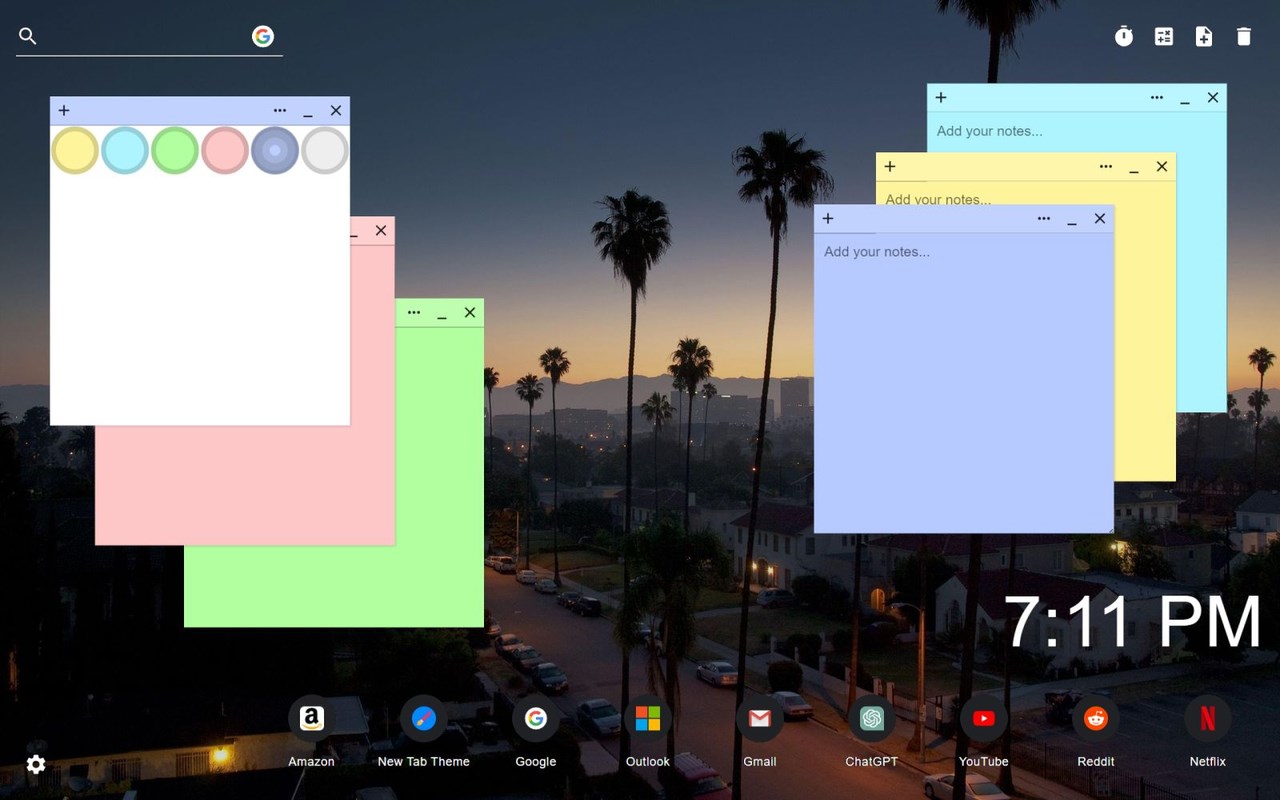Select the Google search engine icon
Viewport: 1280px width, 800px height.
[x=263, y=36]
